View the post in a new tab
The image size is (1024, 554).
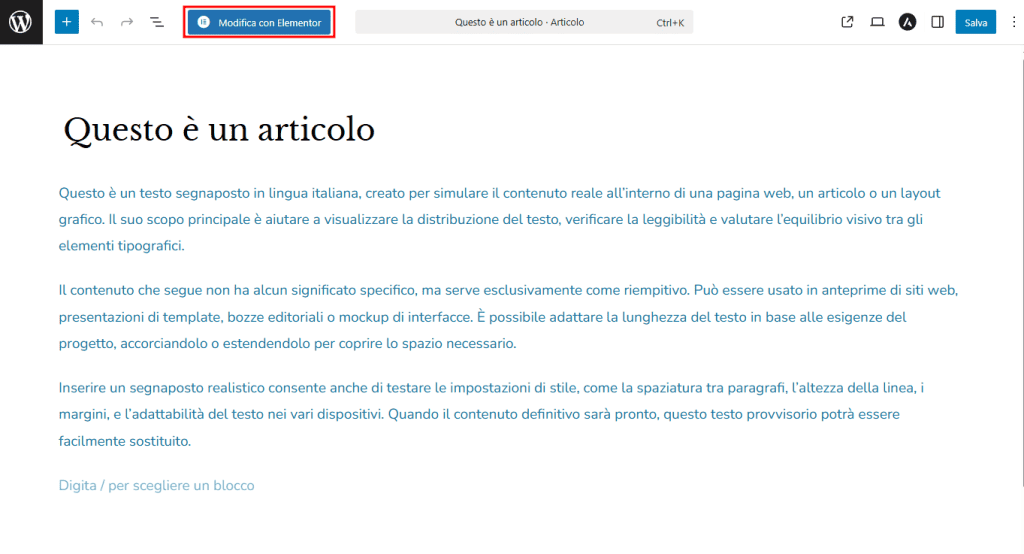click(847, 22)
